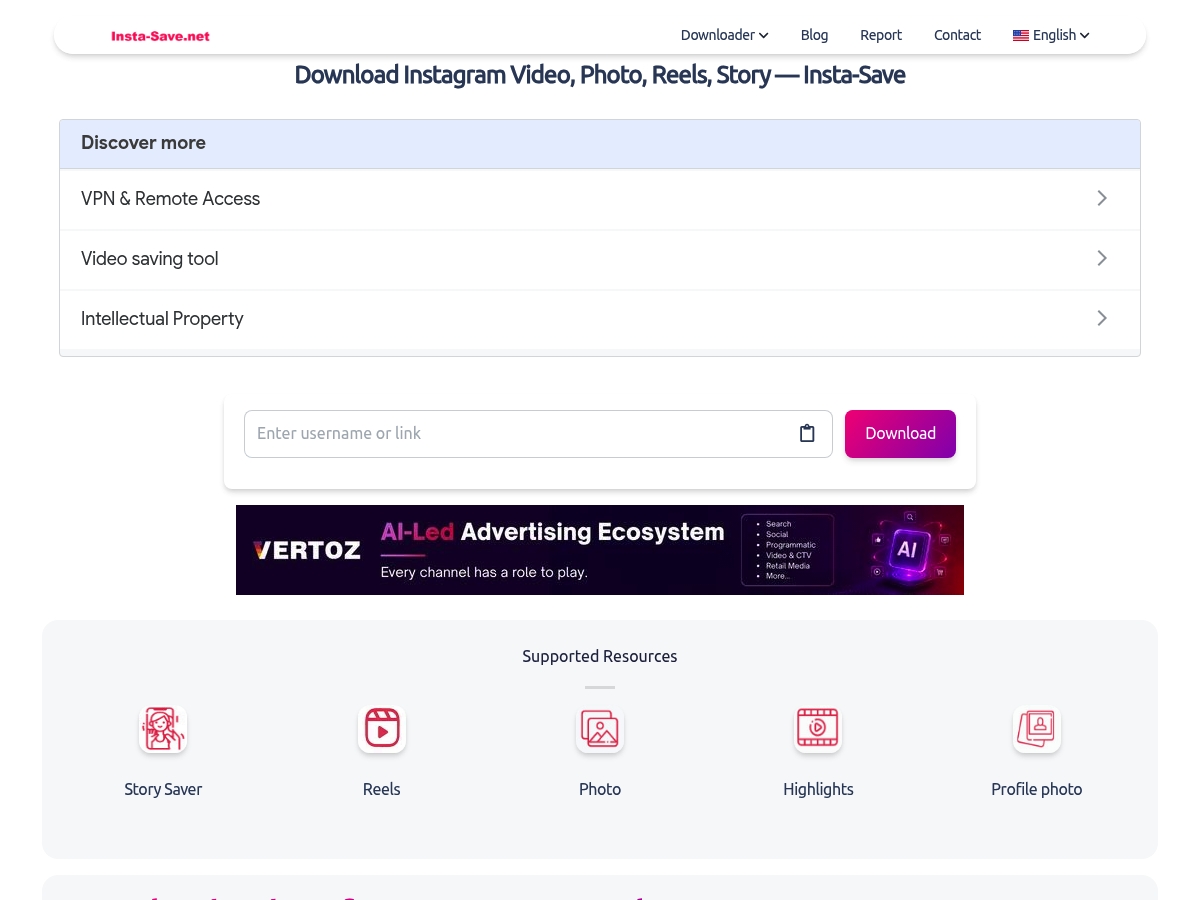Open the Contact page

coord(957,35)
